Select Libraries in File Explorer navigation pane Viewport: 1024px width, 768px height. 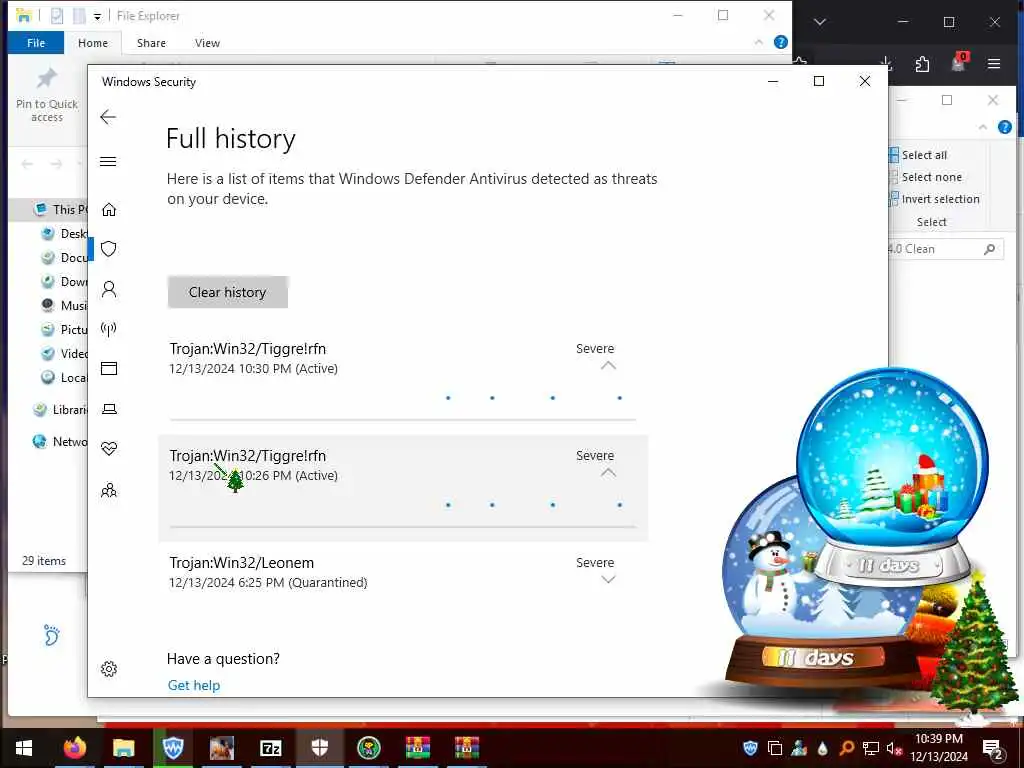[x=60, y=409]
